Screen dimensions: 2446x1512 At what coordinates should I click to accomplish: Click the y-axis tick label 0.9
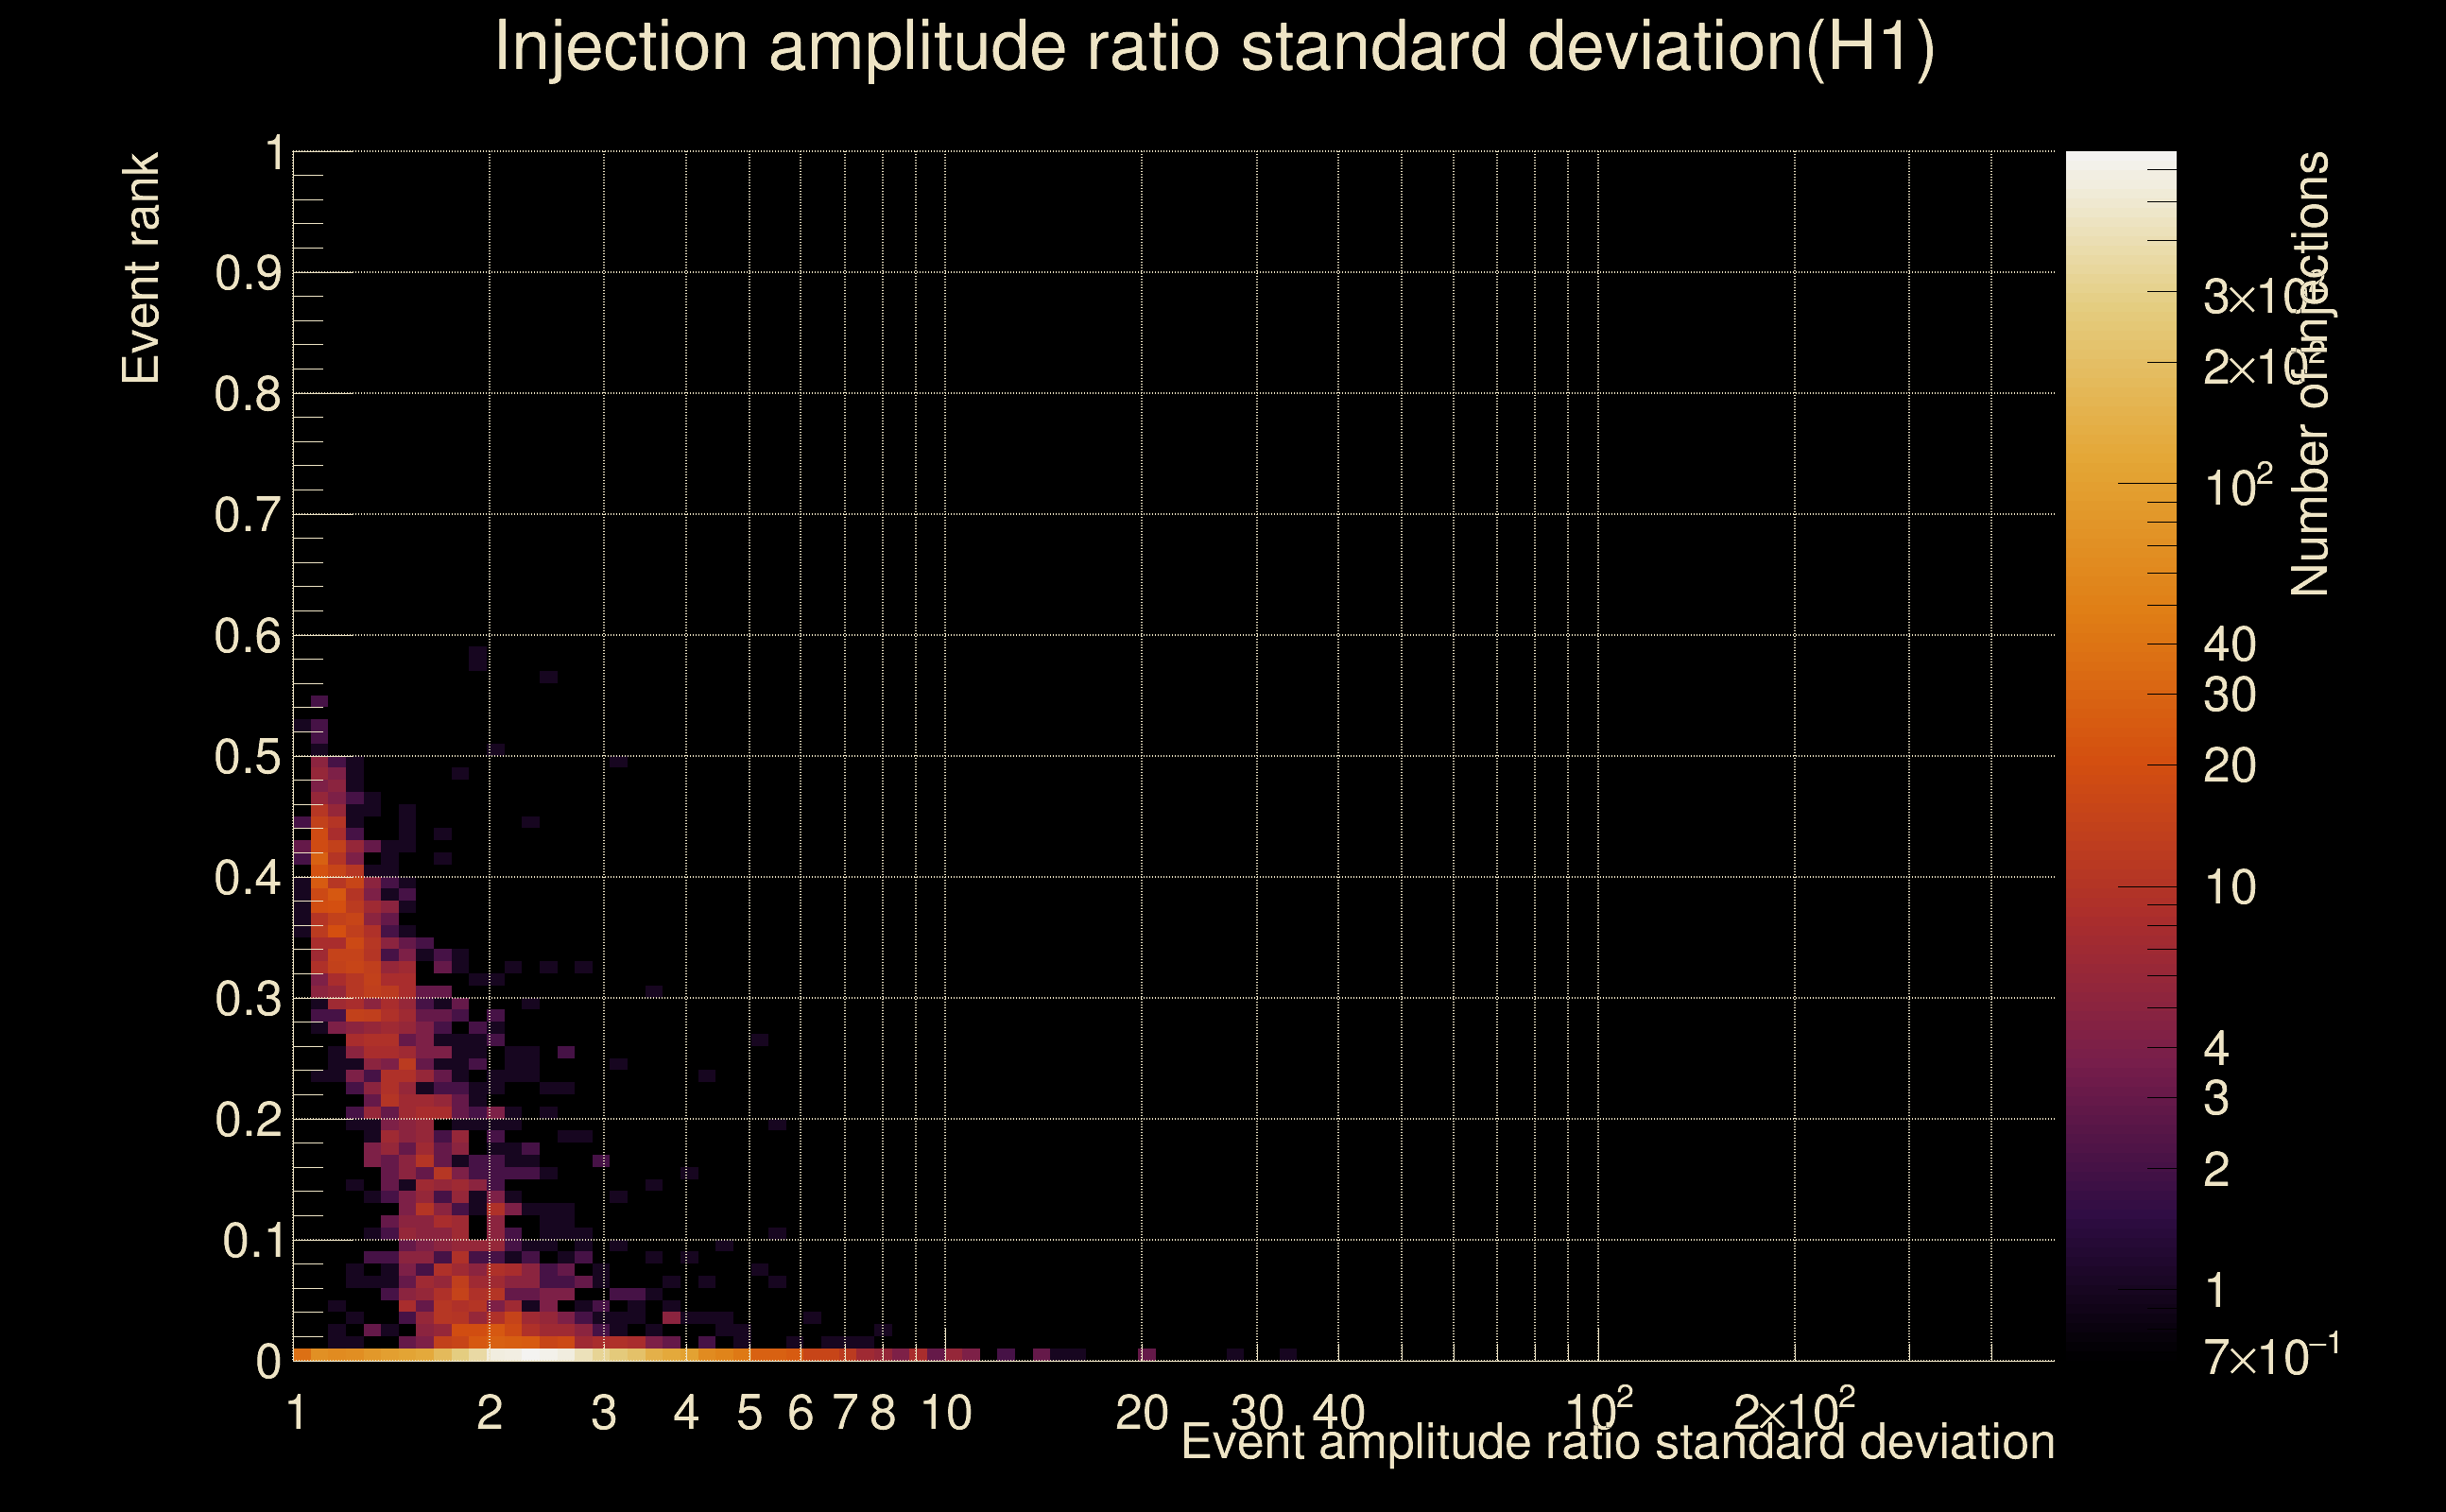[247, 274]
